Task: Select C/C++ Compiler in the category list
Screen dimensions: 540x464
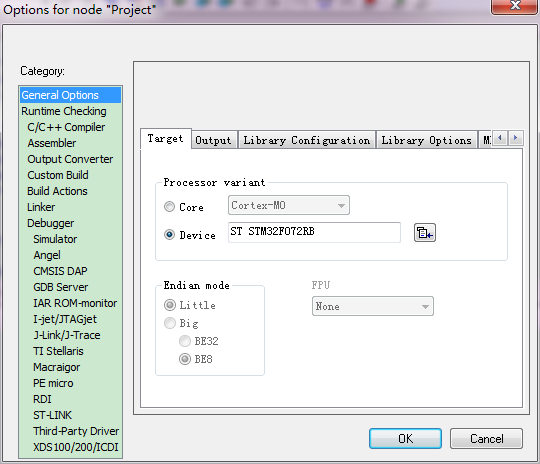Action: [66, 127]
